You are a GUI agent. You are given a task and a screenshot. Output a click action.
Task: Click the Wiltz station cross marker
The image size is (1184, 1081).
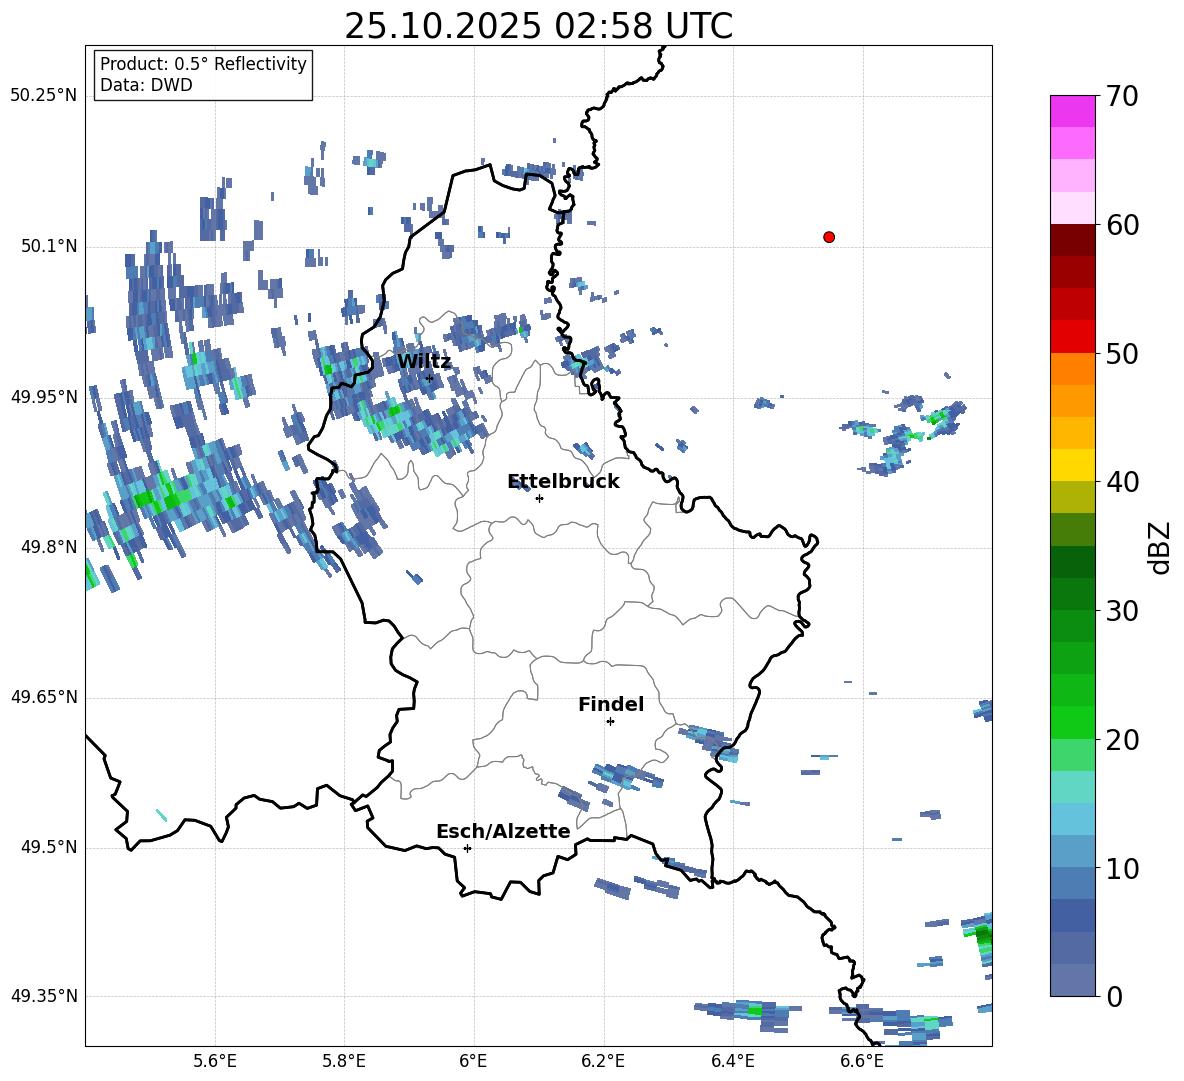(429, 378)
